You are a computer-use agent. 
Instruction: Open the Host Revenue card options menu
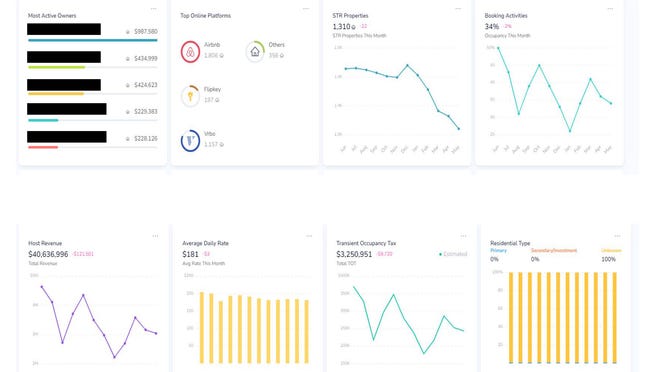point(155,236)
